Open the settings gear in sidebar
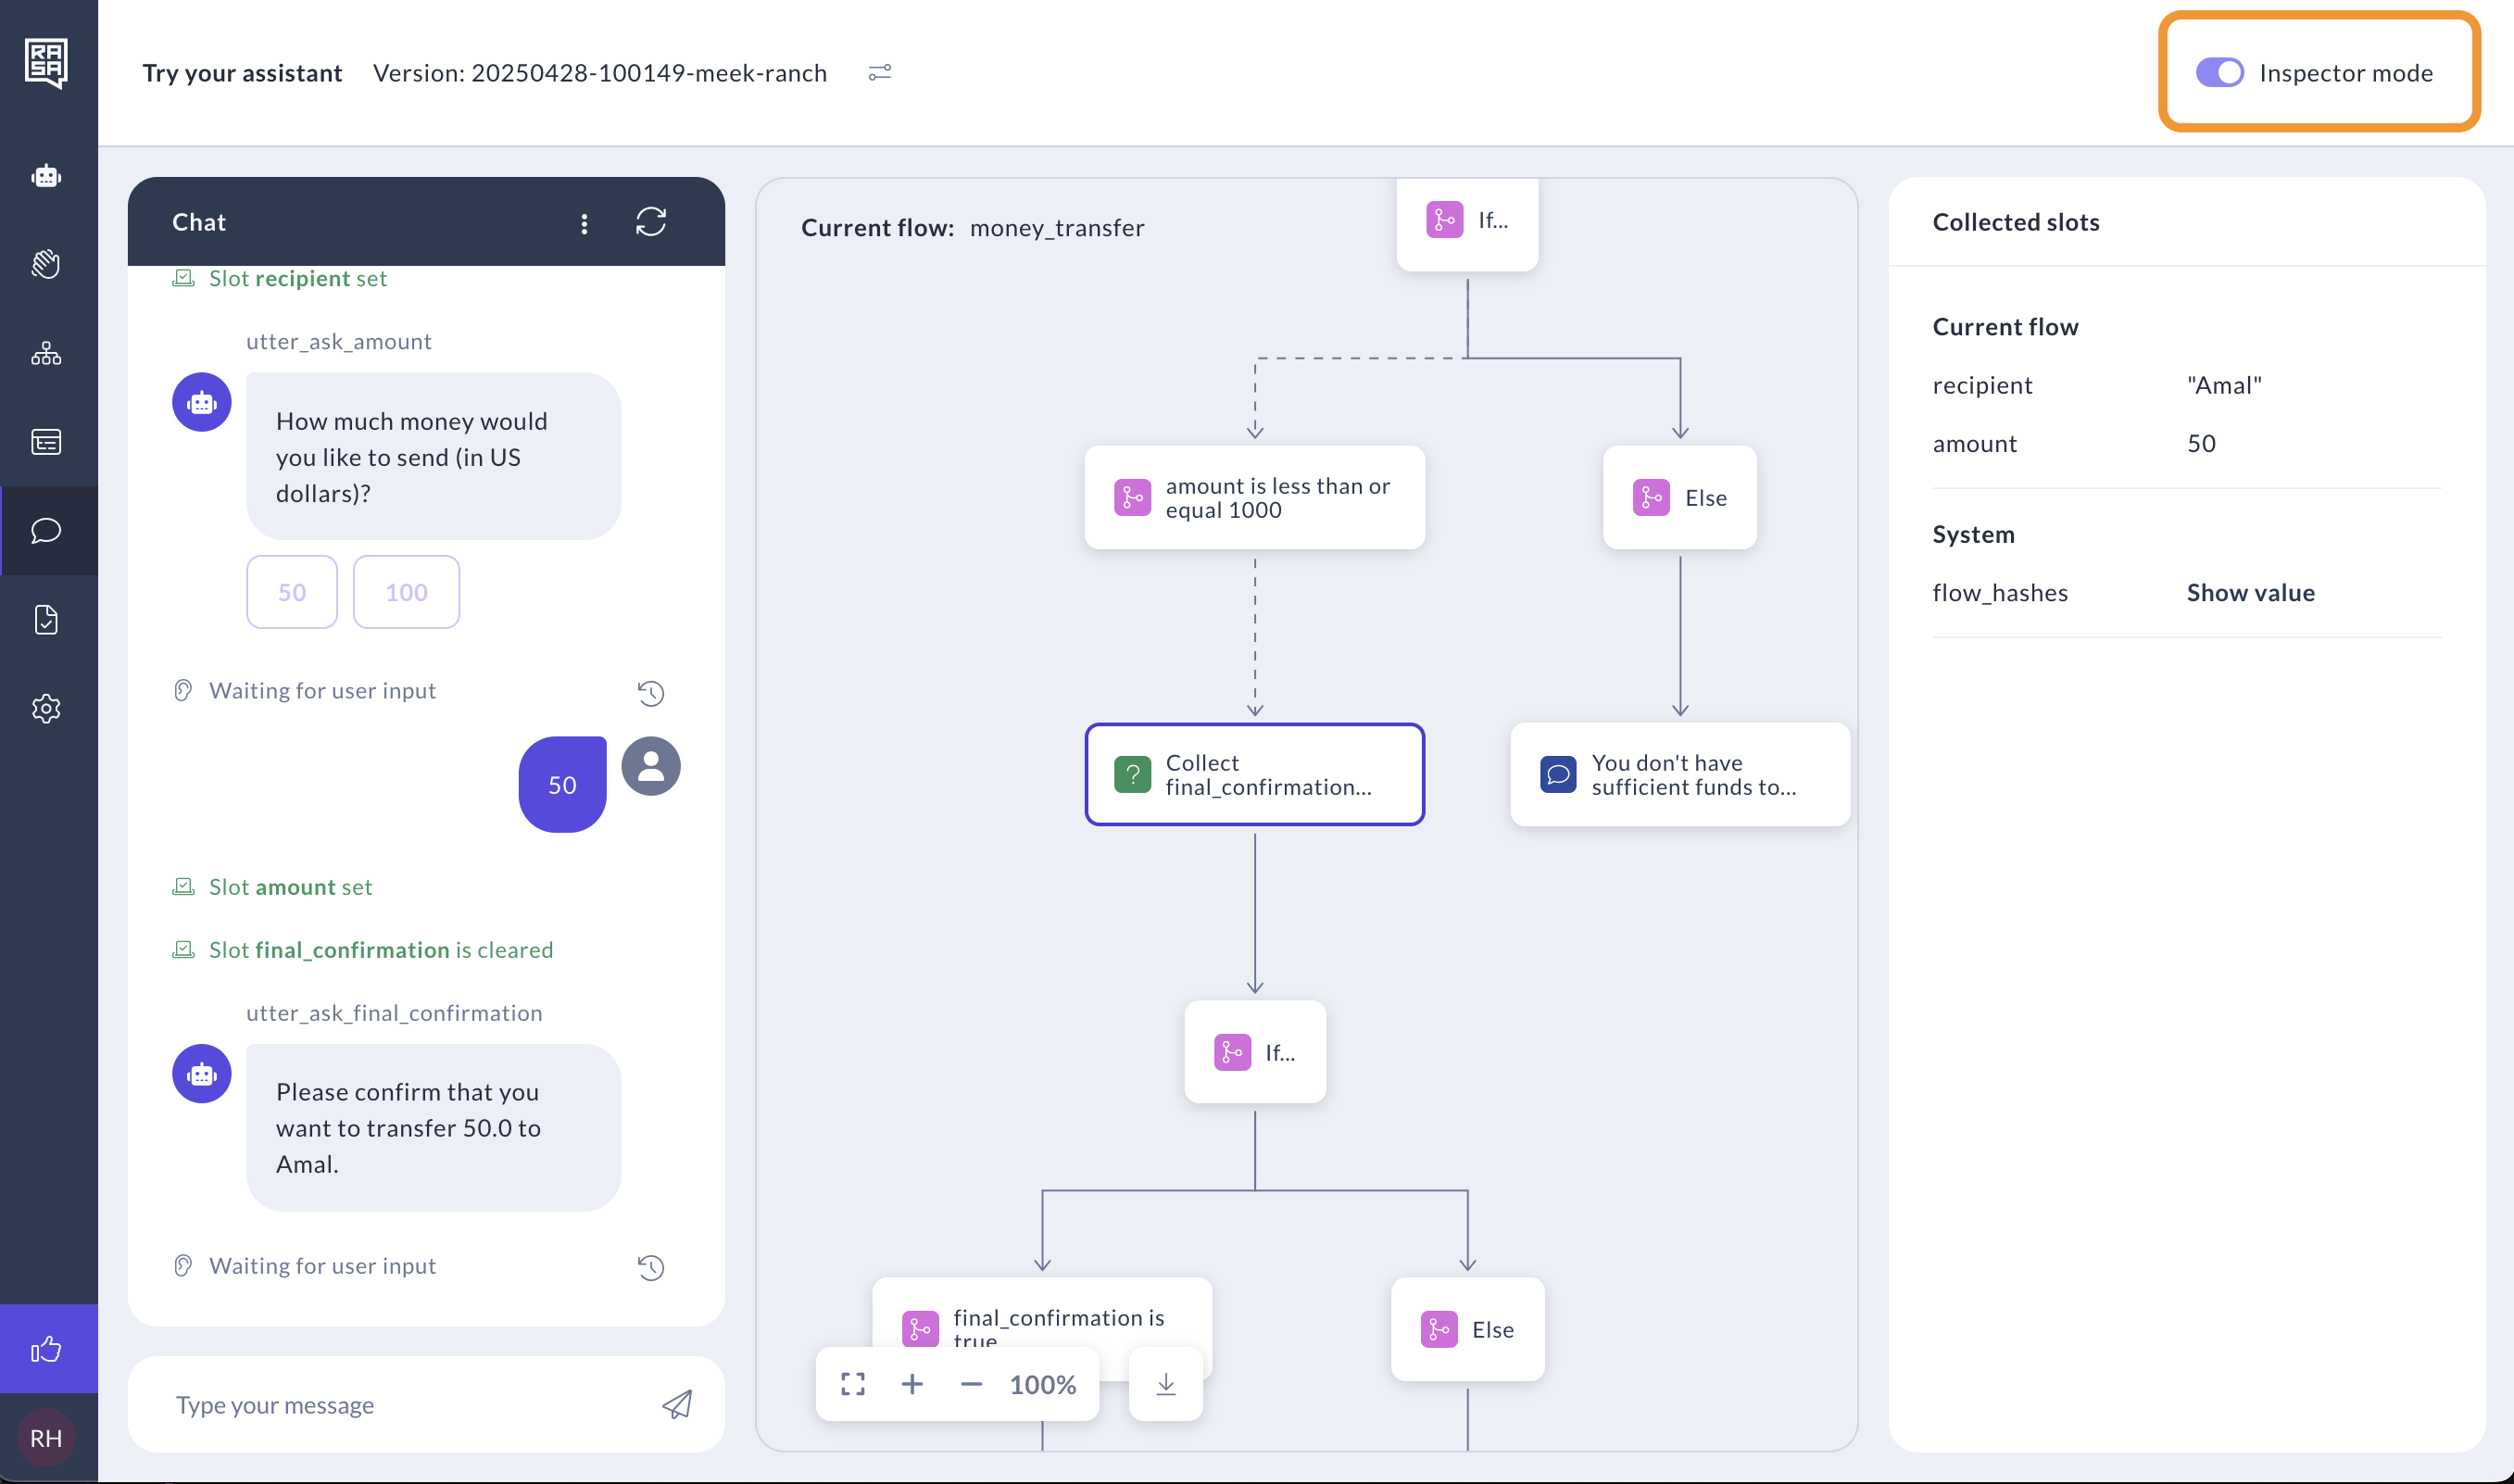This screenshot has height=1484, width=2514. tap(46, 708)
